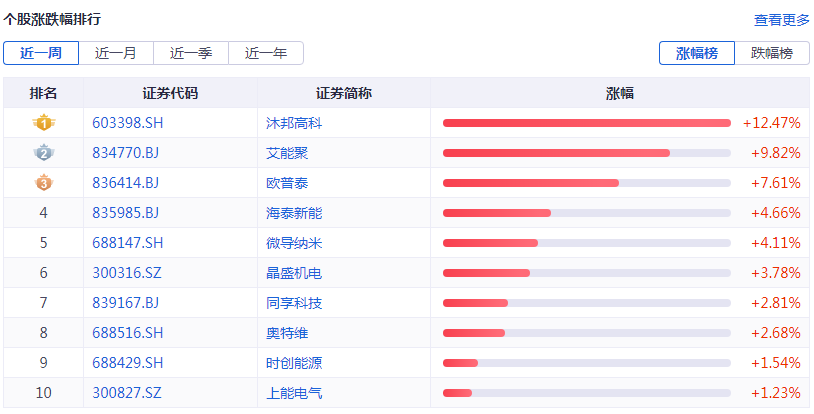Open the 834770.BJ stock code link
814x414 pixels.
(x=125, y=153)
